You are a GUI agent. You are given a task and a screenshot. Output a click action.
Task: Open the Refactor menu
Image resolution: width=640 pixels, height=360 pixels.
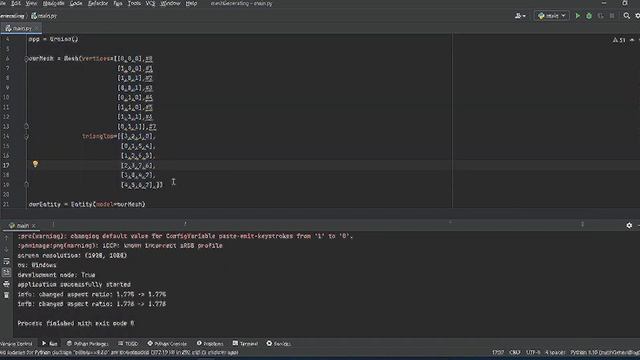[x=98, y=3]
